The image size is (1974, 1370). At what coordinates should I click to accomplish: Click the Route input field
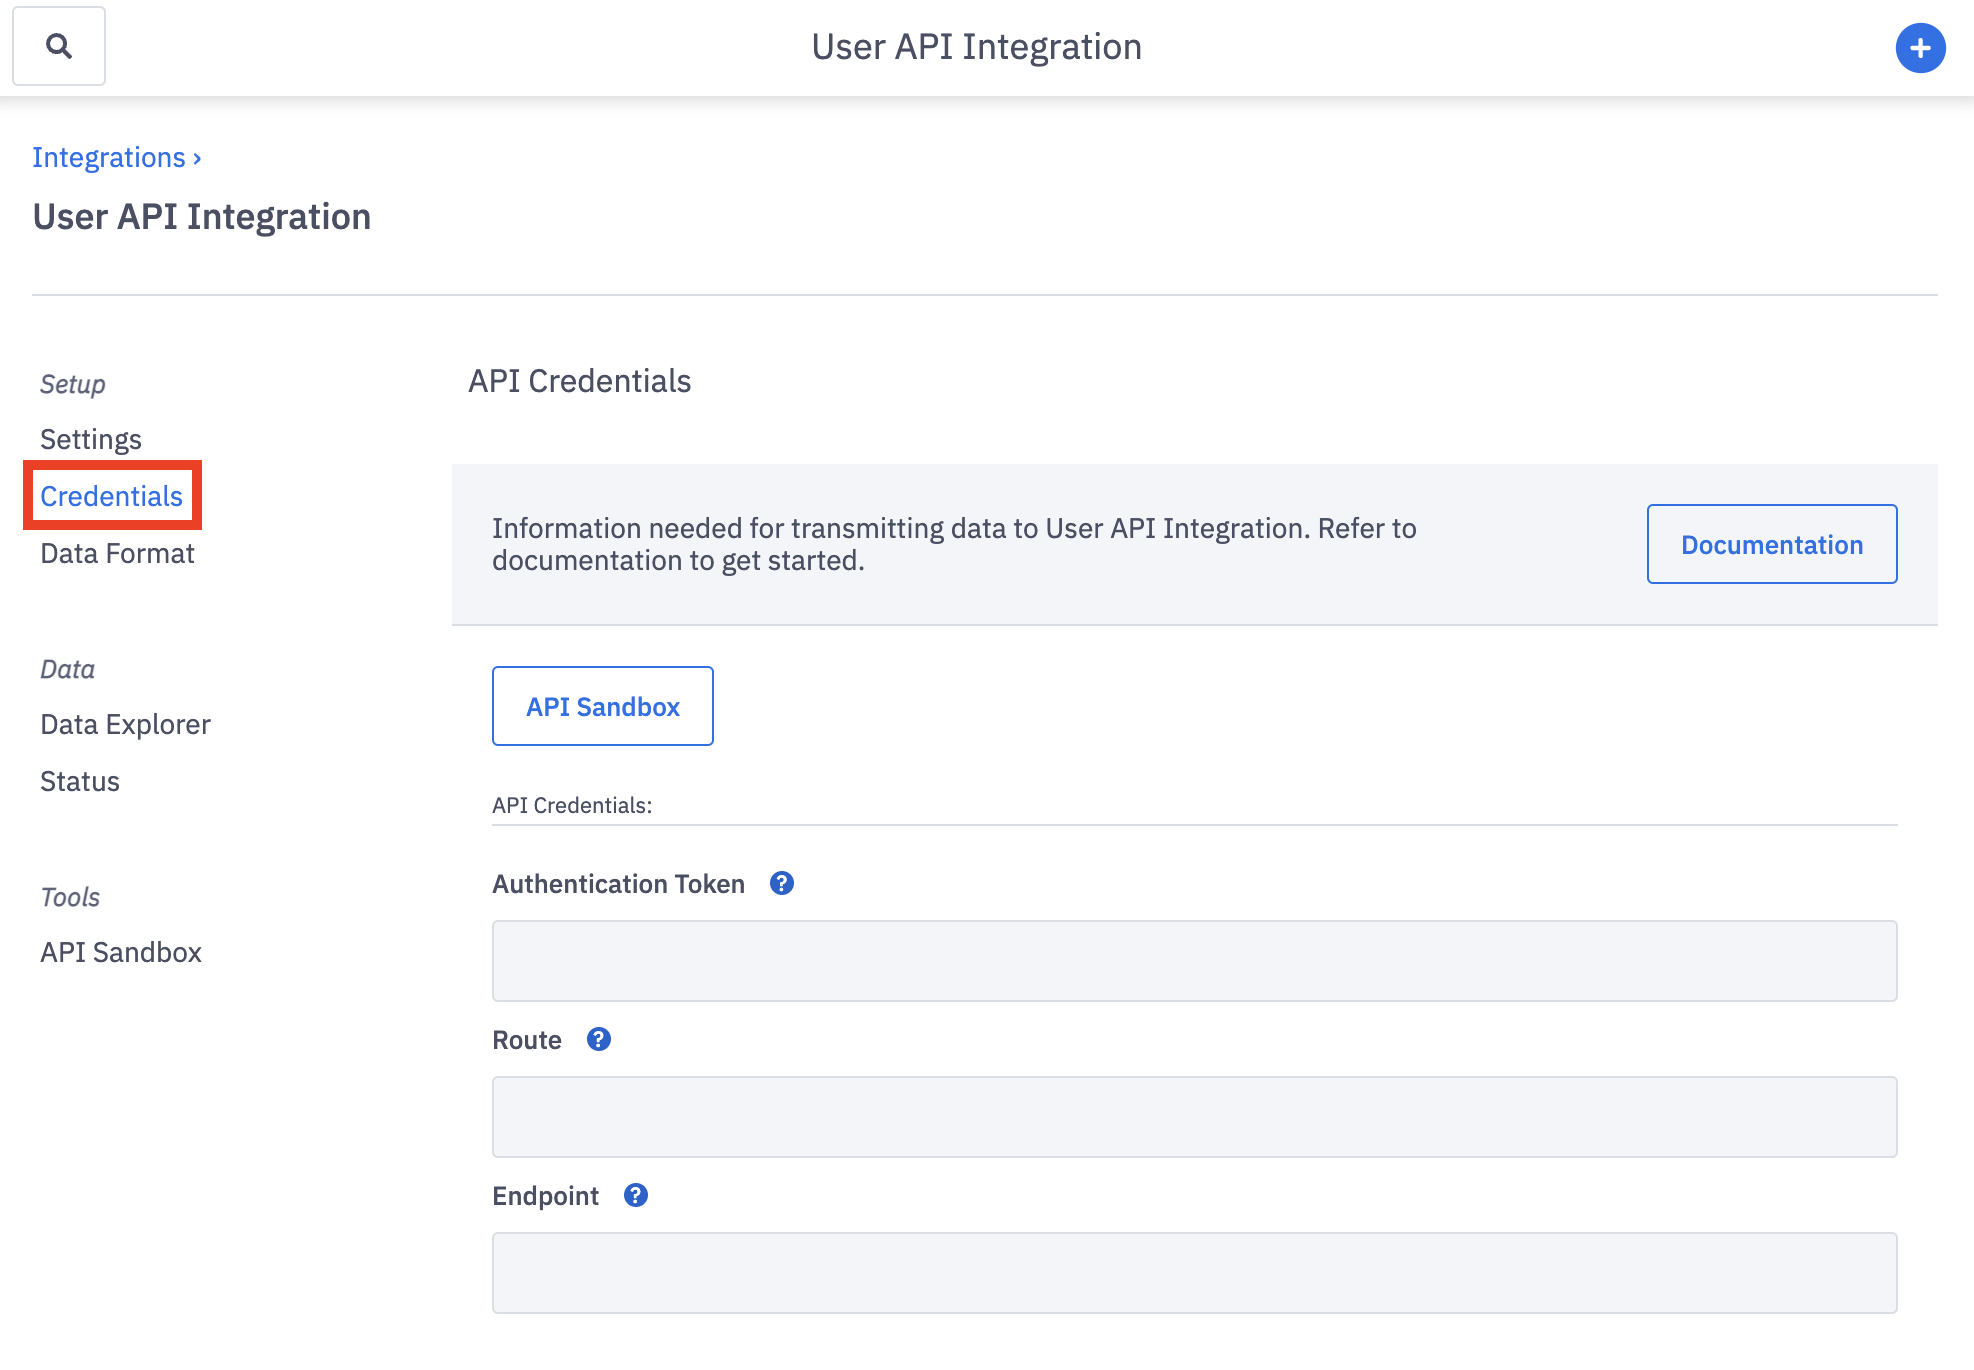coord(1194,1117)
